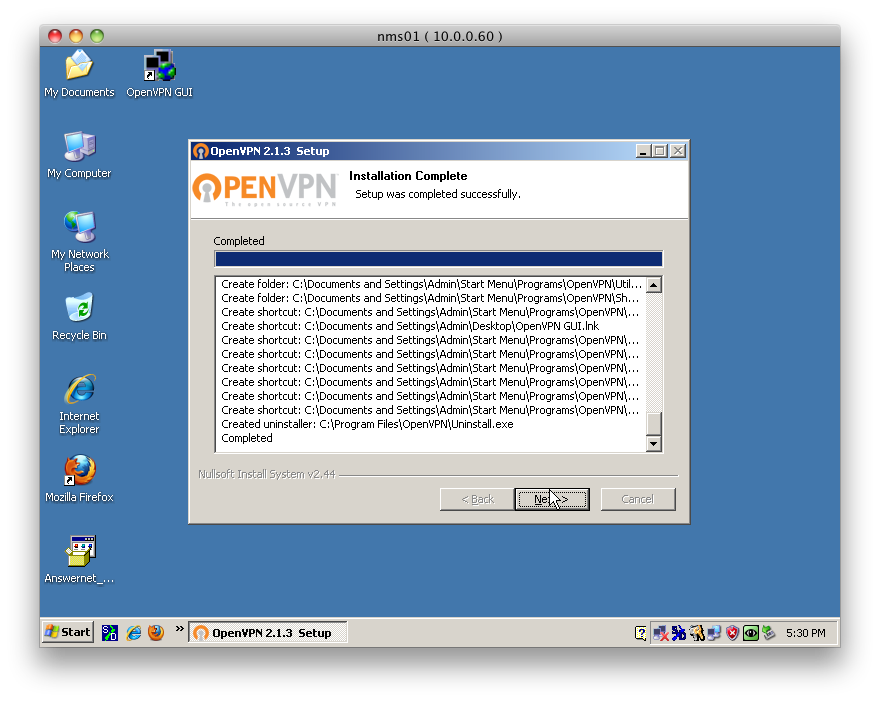
Task: Select the 'Created uninstaller' log line
Action: click(x=367, y=424)
